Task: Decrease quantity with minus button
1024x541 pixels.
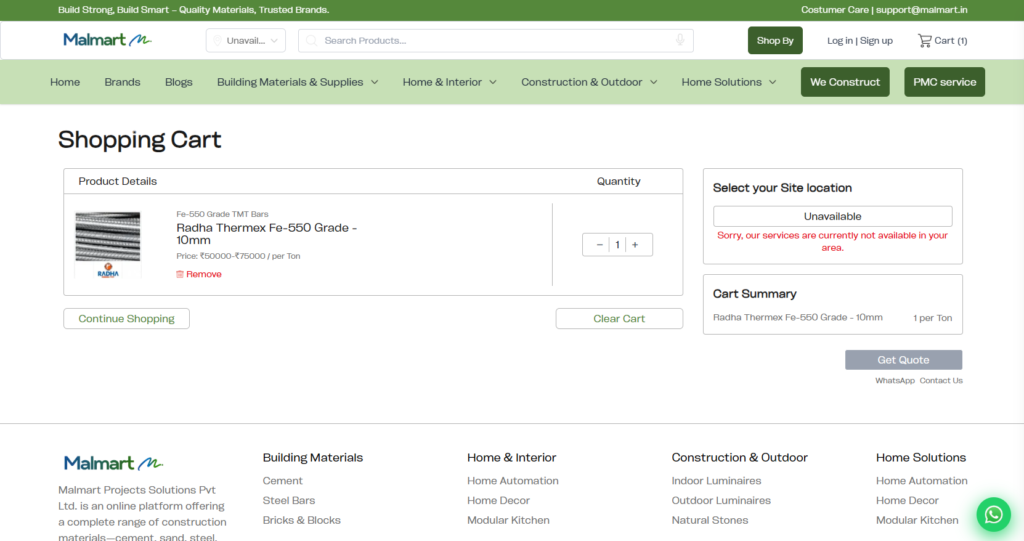Action: coord(600,245)
